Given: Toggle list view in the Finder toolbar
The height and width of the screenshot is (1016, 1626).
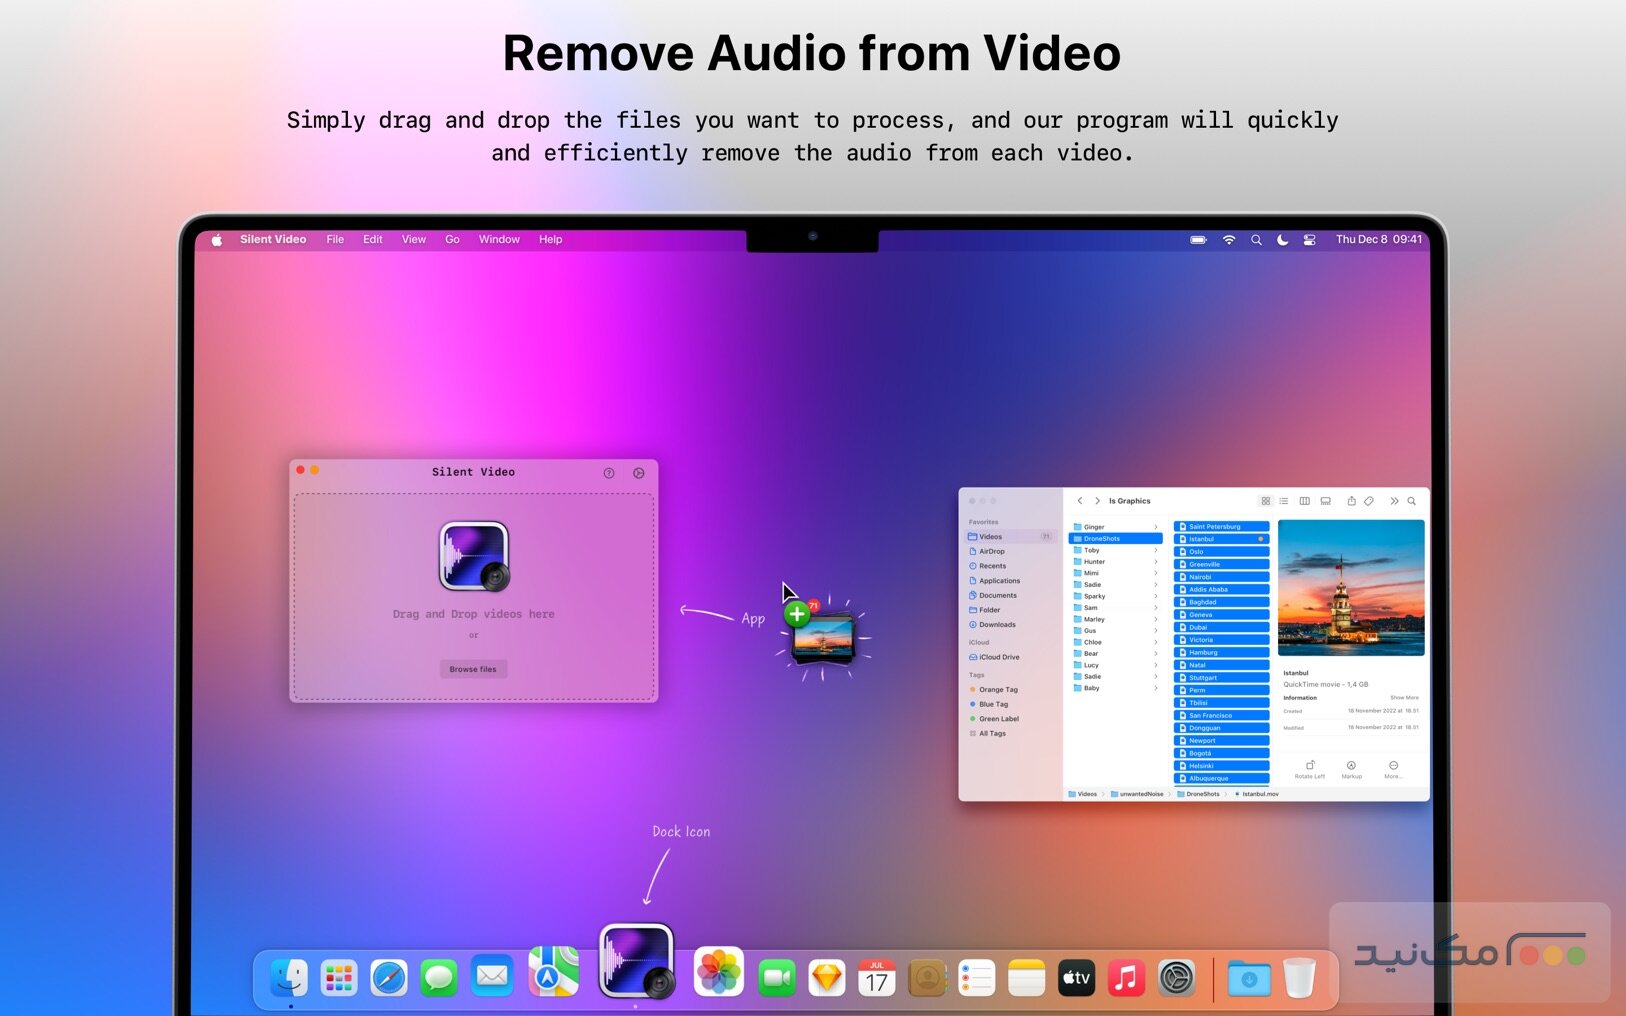Looking at the screenshot, I should point(1283,501).
